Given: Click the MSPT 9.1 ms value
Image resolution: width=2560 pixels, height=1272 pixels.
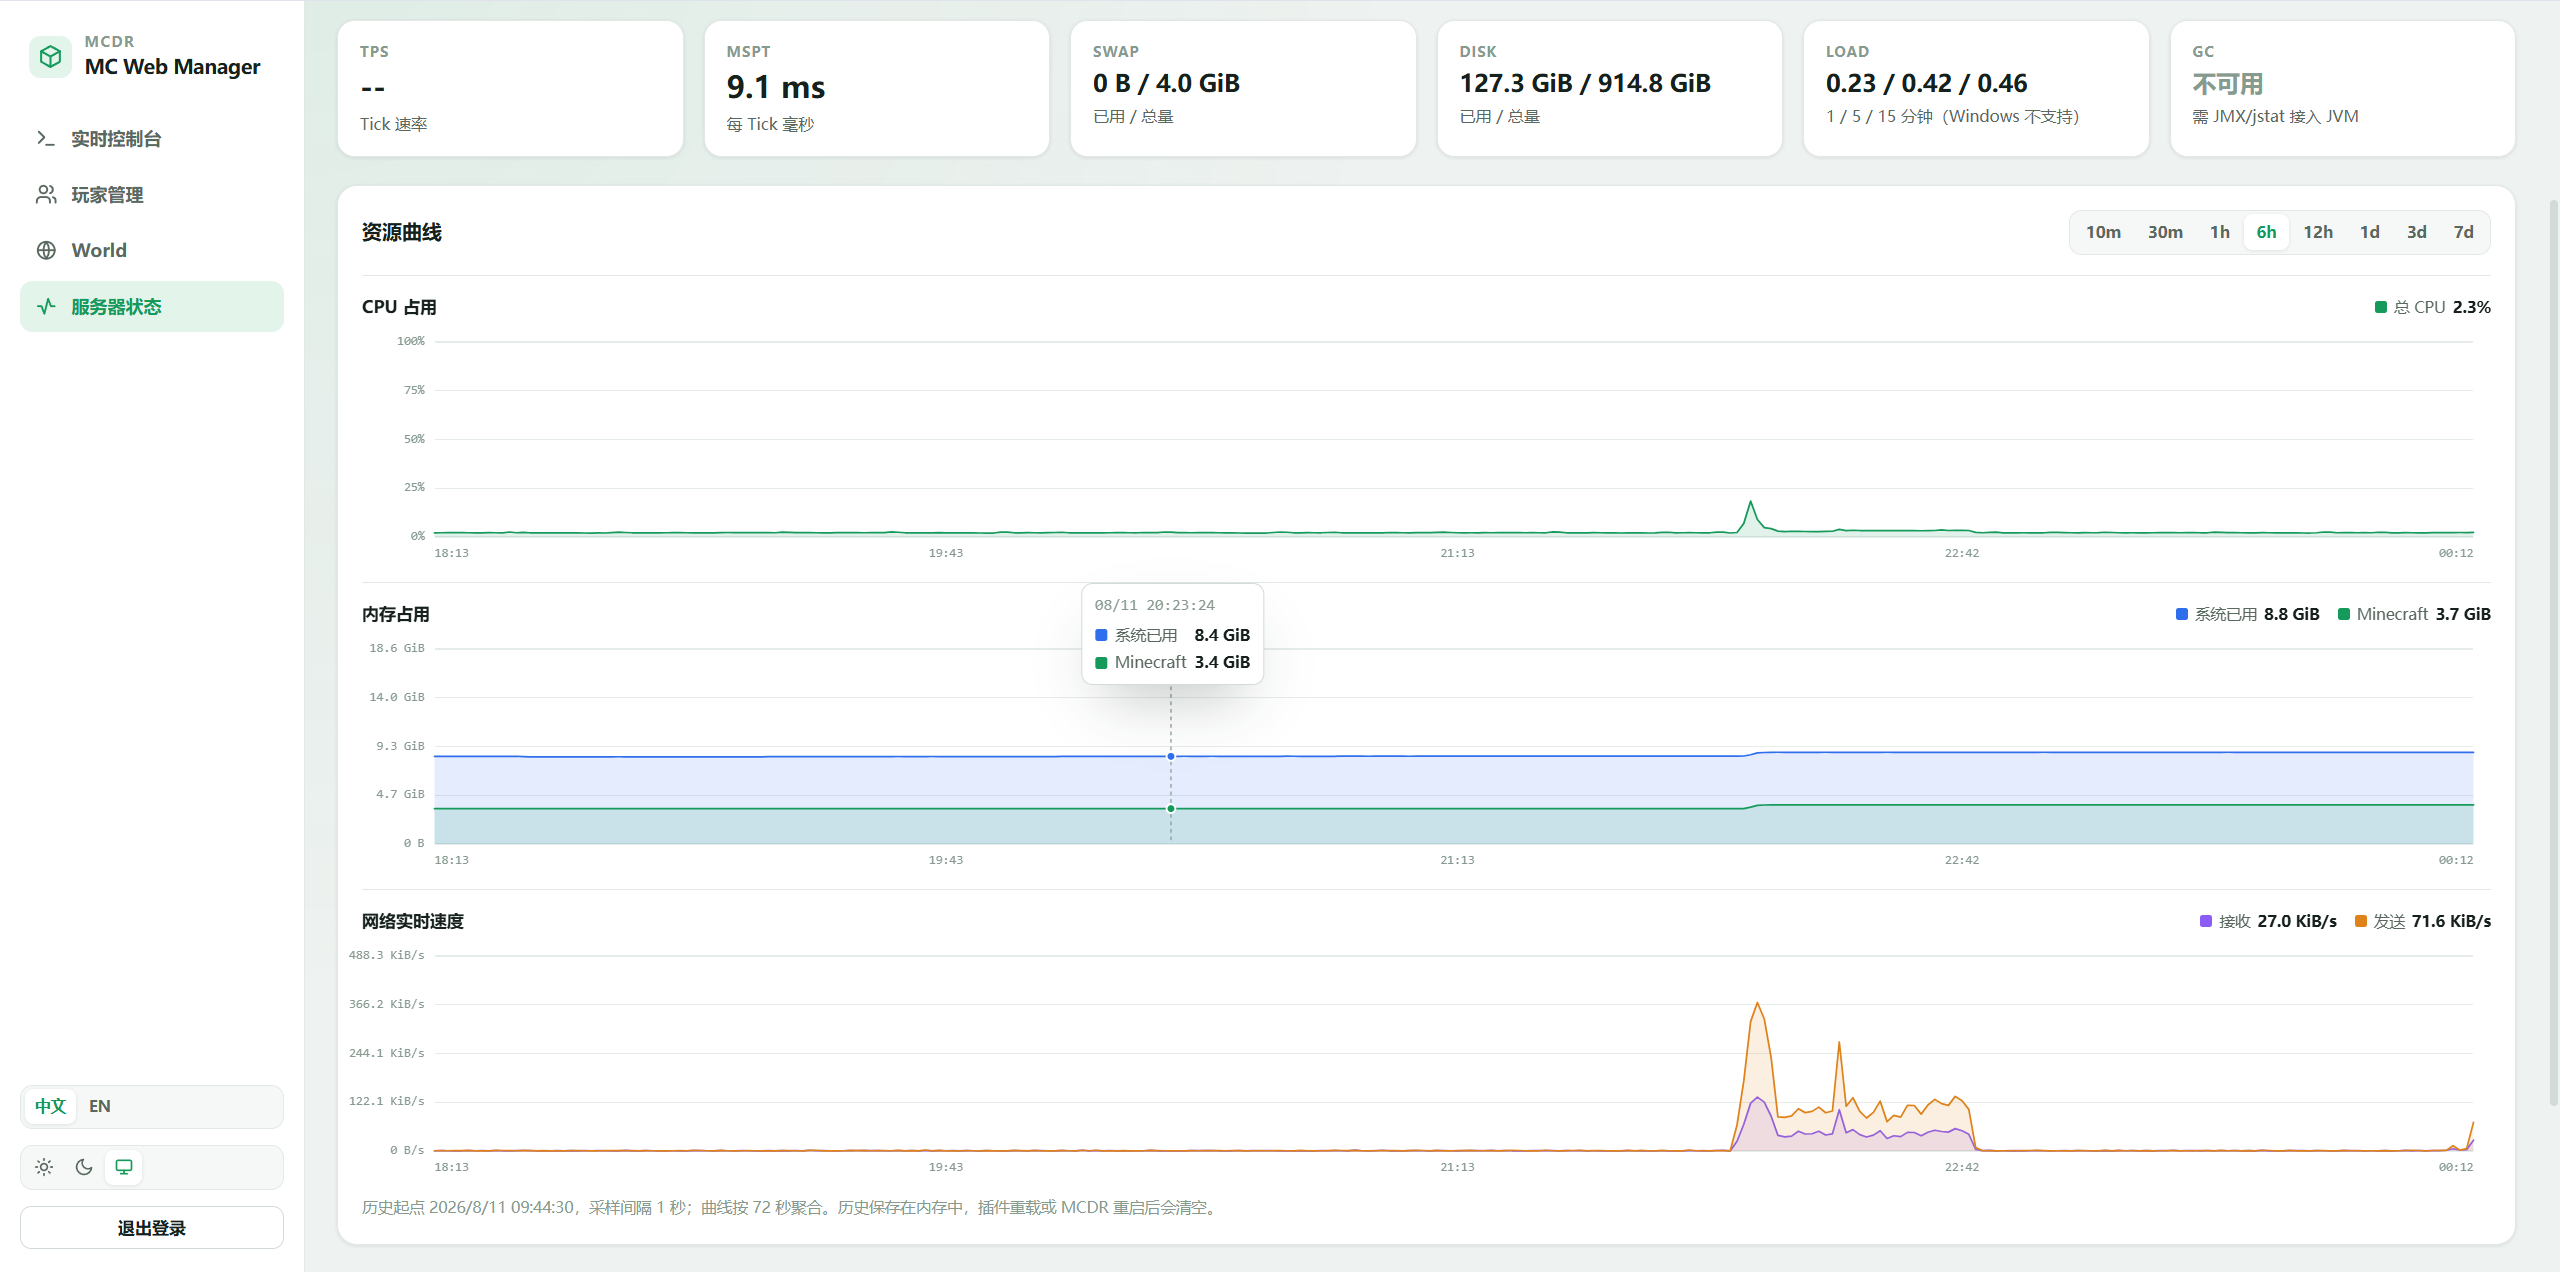Looking at the screenshot, I should (776, 87).
